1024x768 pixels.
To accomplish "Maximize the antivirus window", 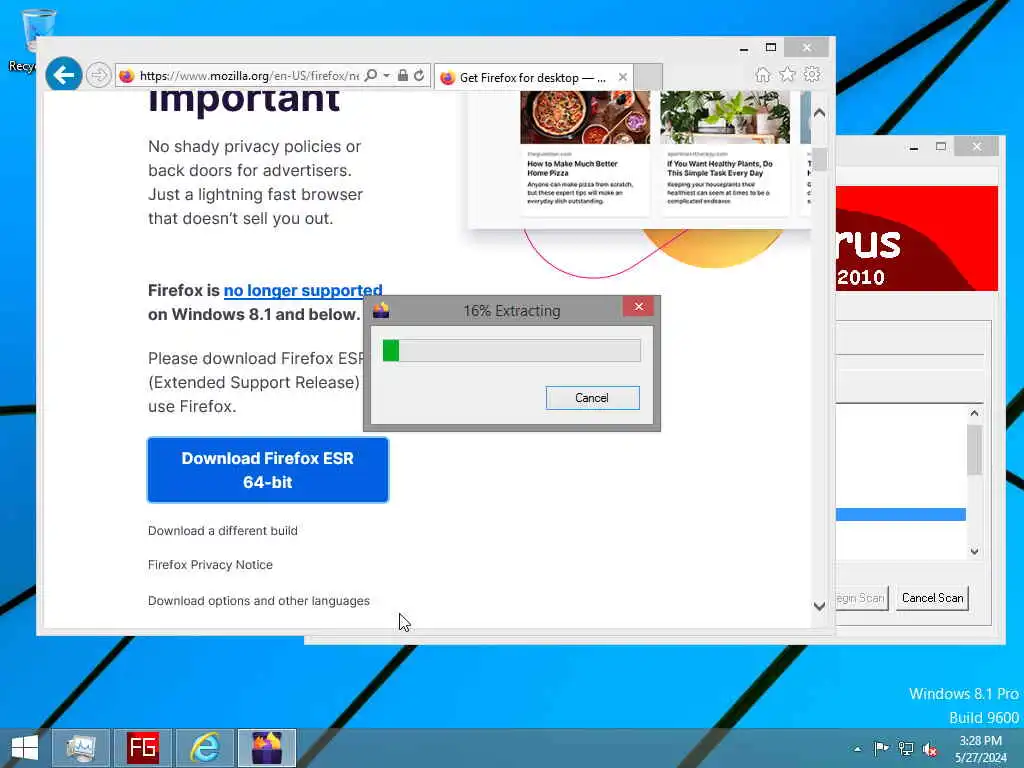I will [x=941, y=147].
